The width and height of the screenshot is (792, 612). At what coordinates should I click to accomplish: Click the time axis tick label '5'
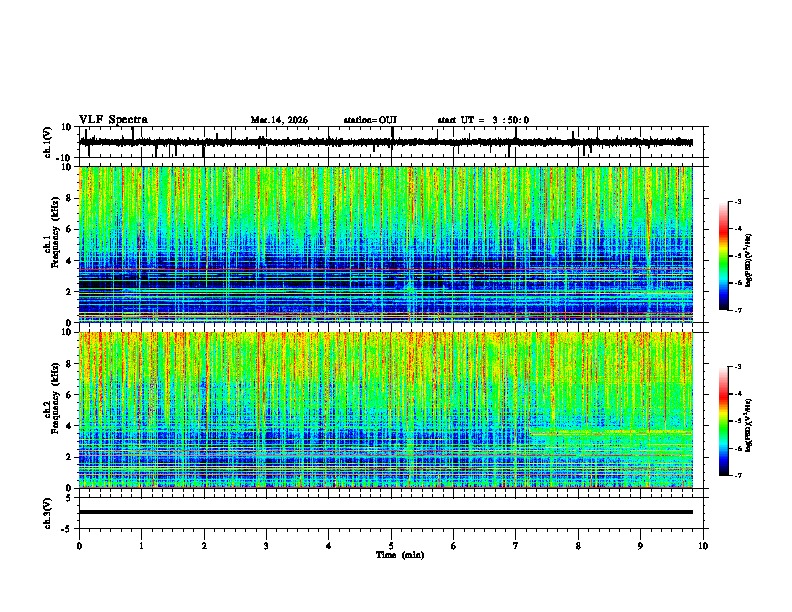tap(391, 546)
